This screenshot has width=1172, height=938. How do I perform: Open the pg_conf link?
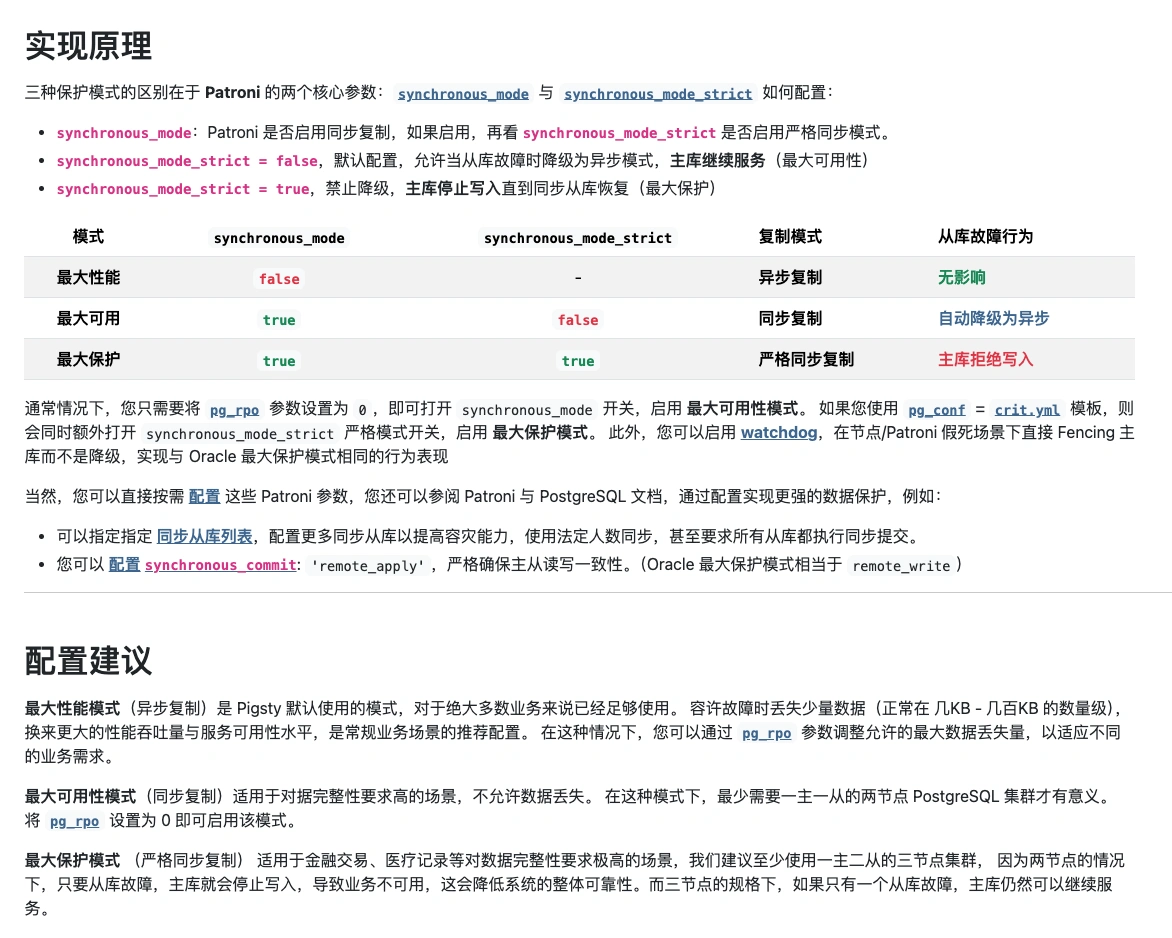936,410
